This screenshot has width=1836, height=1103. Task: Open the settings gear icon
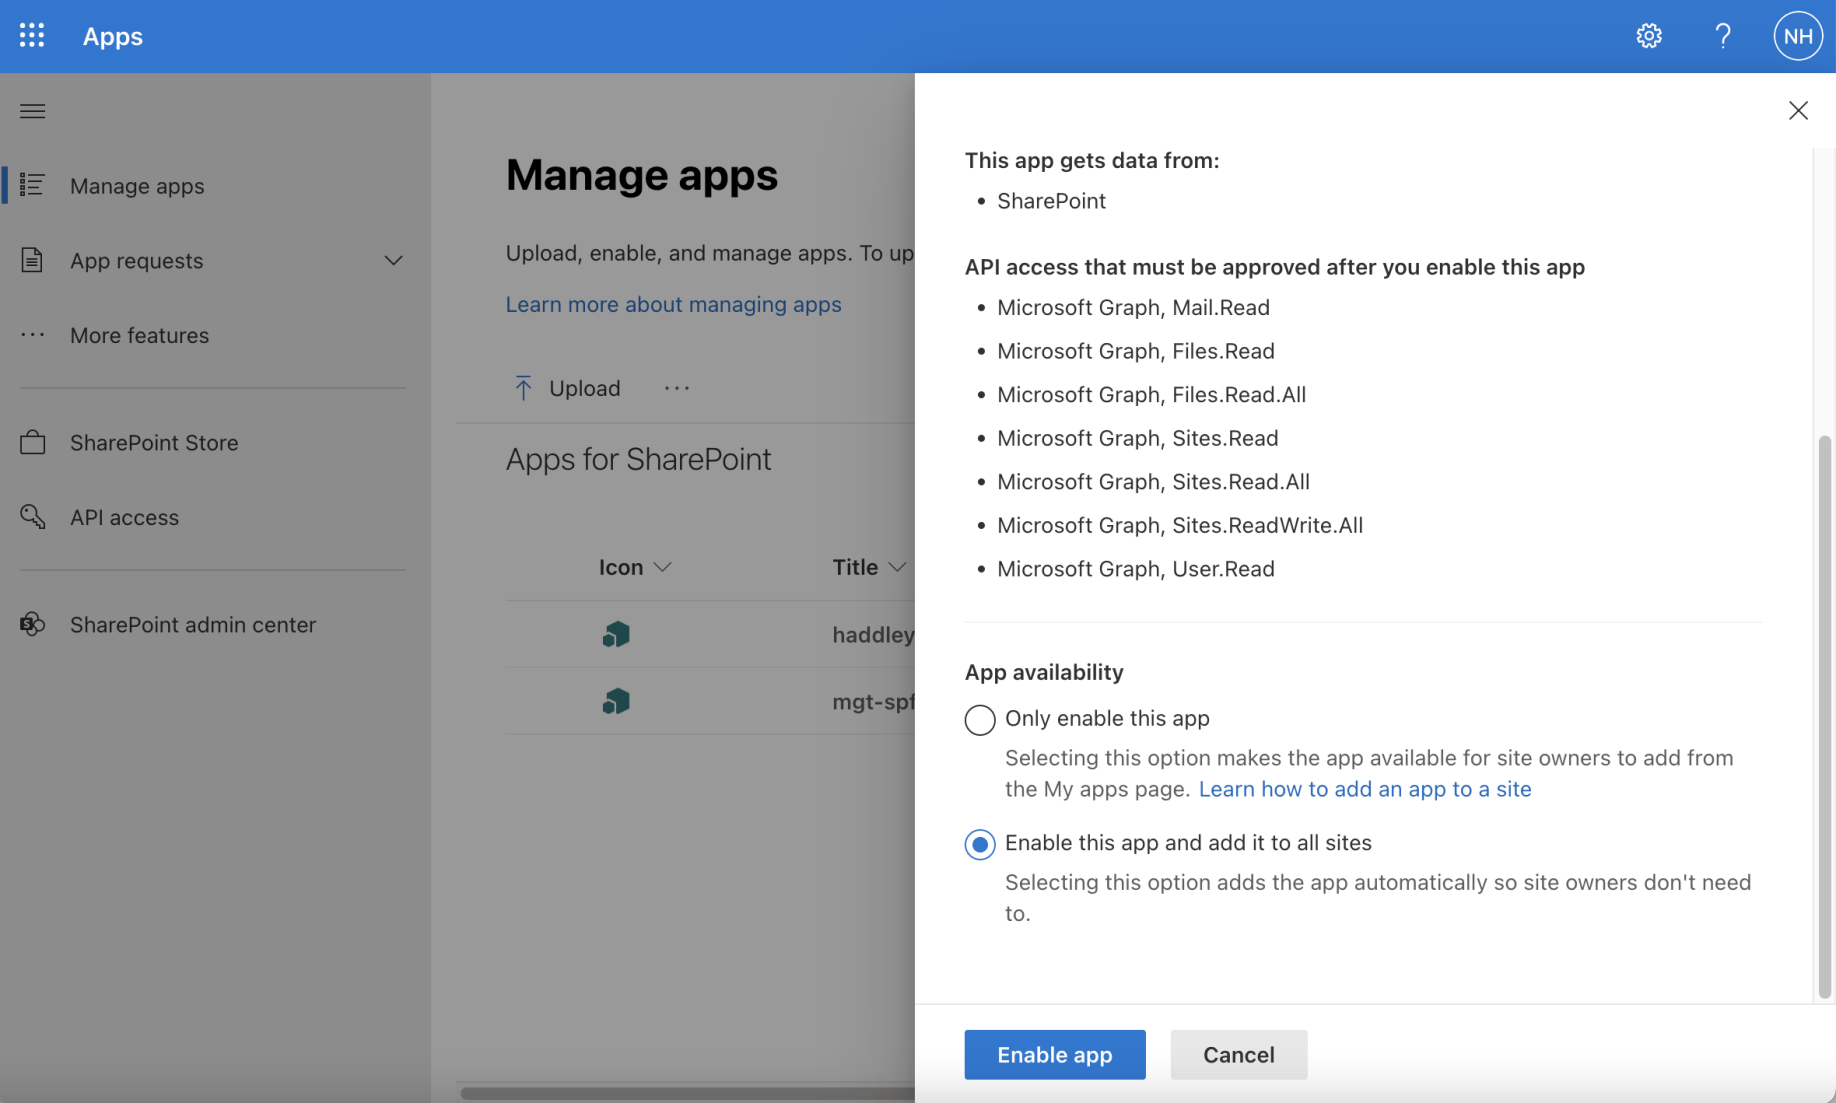(x=1648, y=36)
